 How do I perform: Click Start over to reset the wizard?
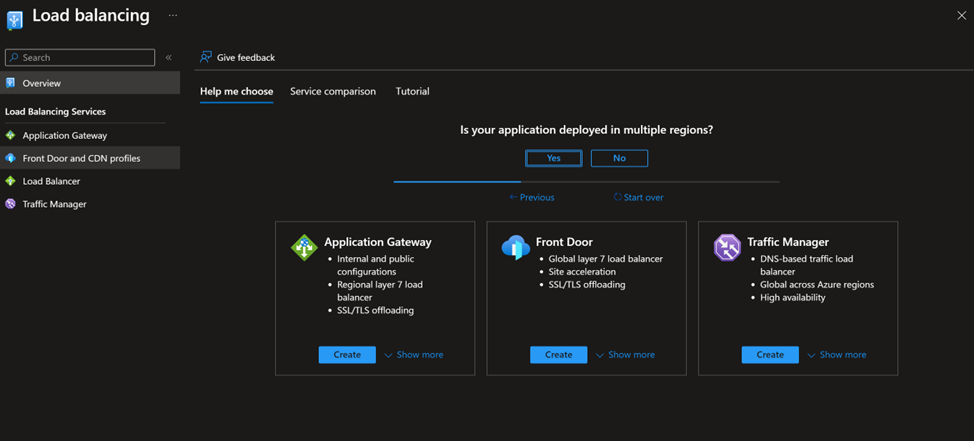click(639, 198)
